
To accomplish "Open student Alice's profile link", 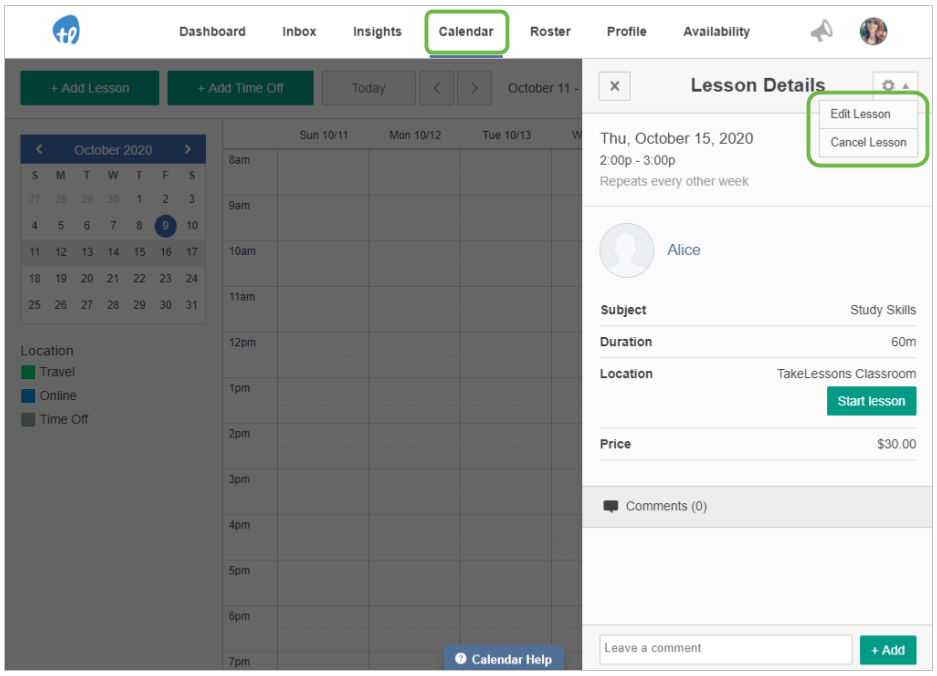I will [684, 250].
